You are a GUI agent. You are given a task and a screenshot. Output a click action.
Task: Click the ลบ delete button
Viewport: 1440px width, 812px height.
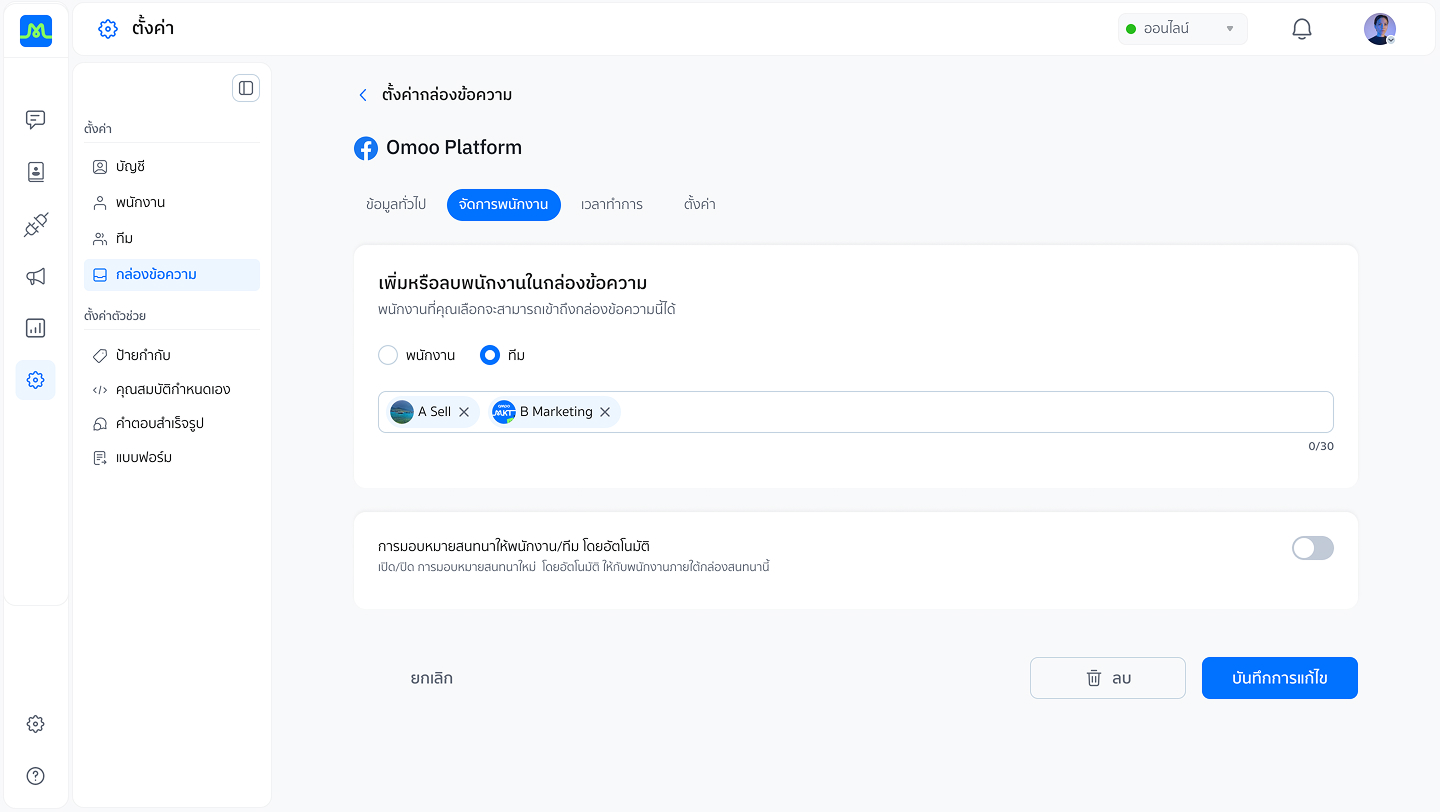pos(1108,678)
